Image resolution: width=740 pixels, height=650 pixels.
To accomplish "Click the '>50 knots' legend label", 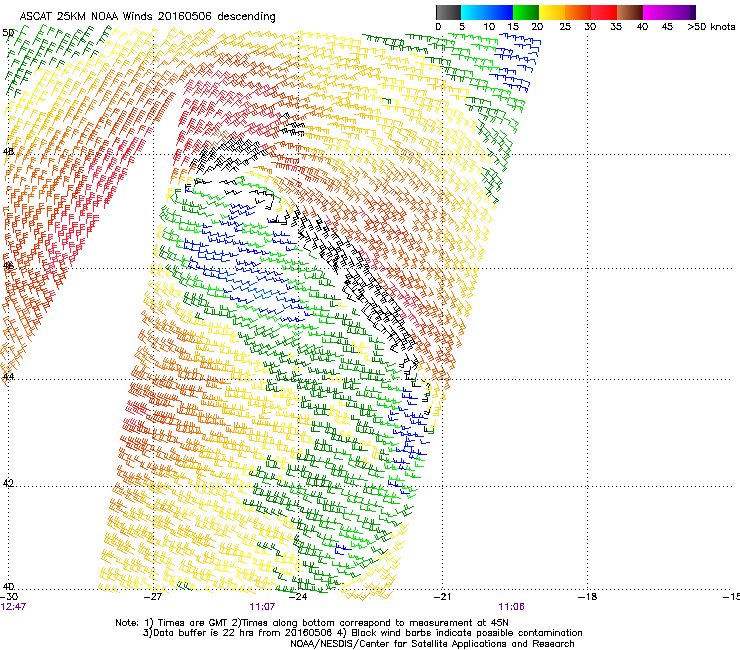I will coord(711,27).
